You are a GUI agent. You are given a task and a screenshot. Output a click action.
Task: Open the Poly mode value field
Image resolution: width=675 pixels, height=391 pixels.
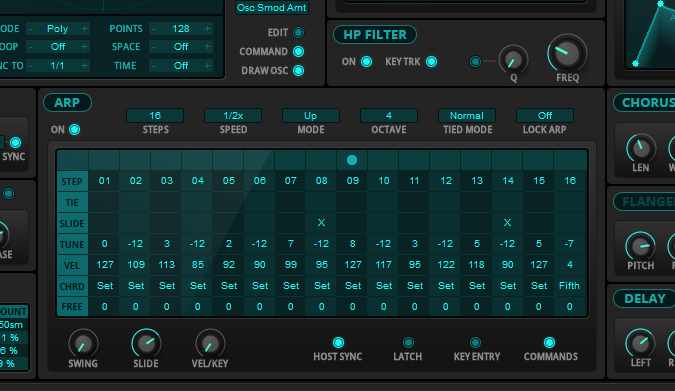pos(58,28)
